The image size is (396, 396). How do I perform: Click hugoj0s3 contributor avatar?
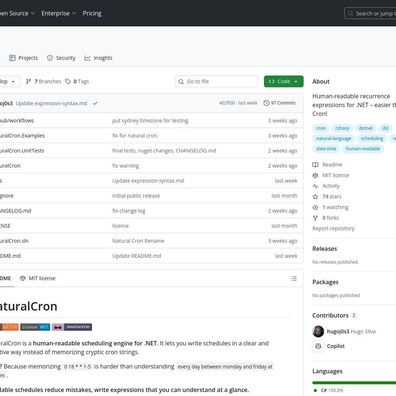[x=318, y=331]
